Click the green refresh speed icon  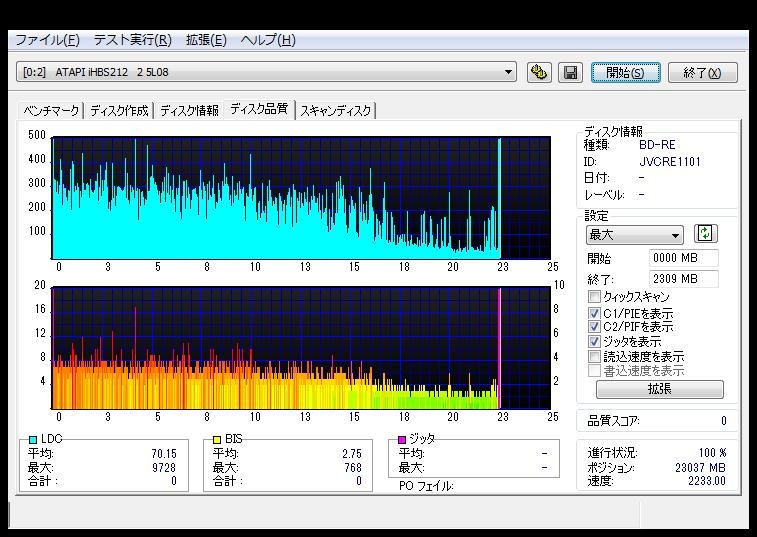(x=706, y=234)
